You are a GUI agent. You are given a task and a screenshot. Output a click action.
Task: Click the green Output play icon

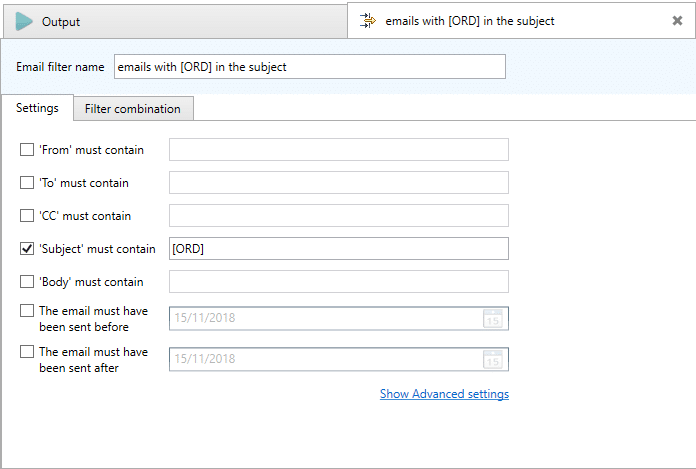pyautogui.click(x=24, y=21)
